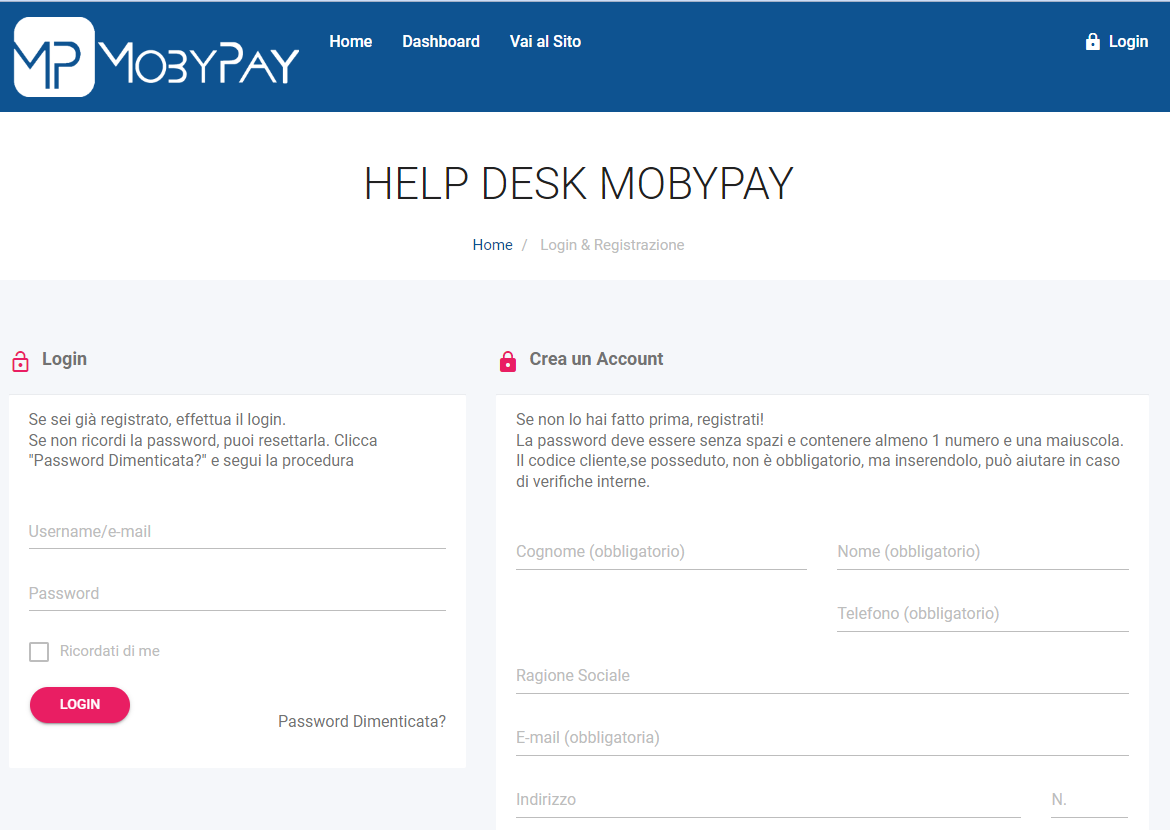The width and height of the screenshot is (1170, 830).
Task: Open the Home menu item in the header
Action: (x=351, y=42)
